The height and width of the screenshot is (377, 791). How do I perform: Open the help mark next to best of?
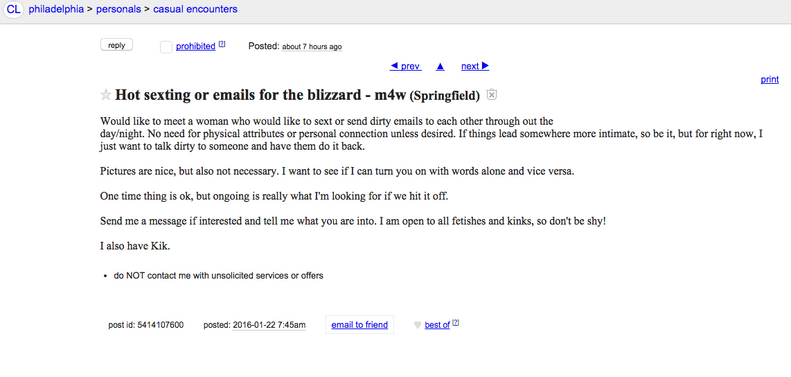click(456, 323)
